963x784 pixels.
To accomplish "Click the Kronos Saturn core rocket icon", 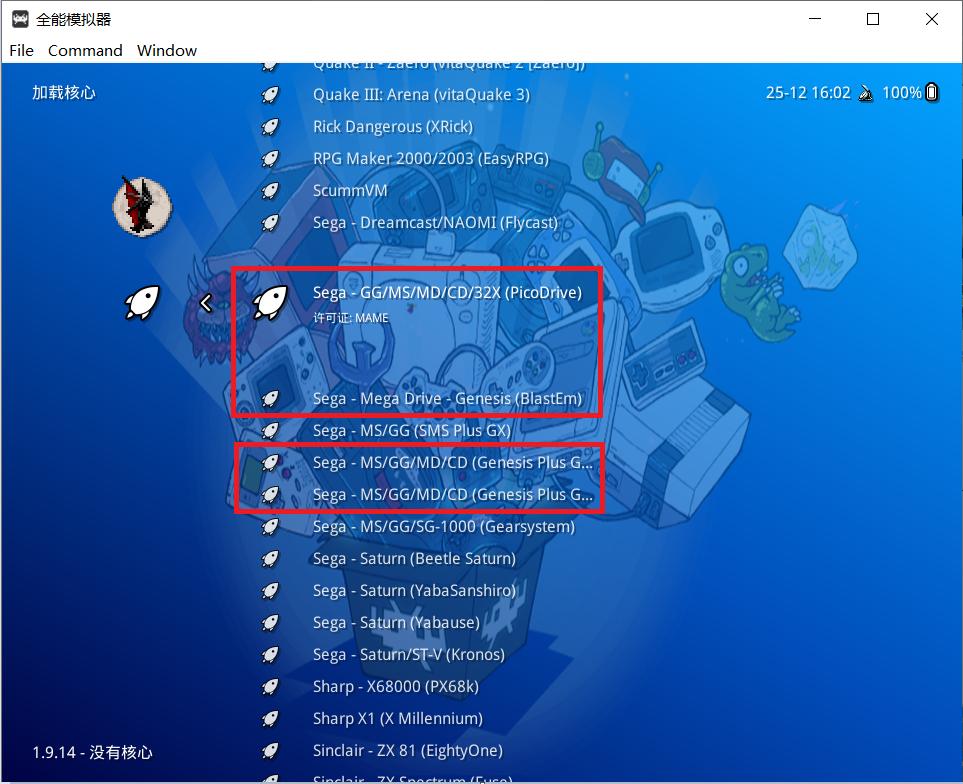I will [270, 655].
